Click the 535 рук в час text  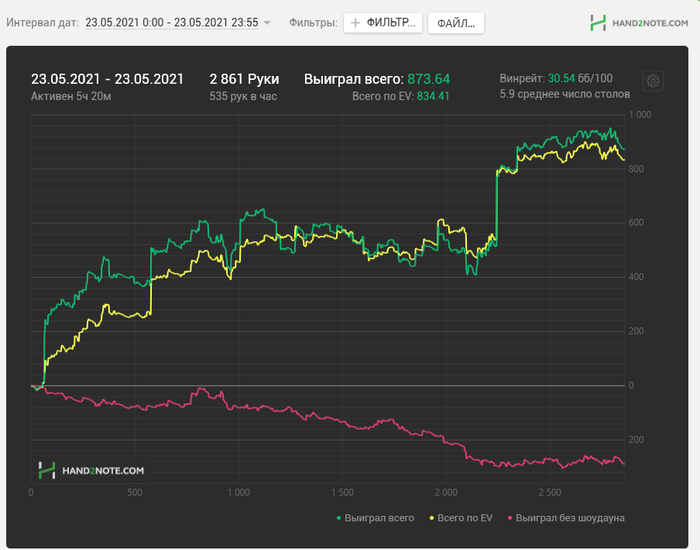243,96
